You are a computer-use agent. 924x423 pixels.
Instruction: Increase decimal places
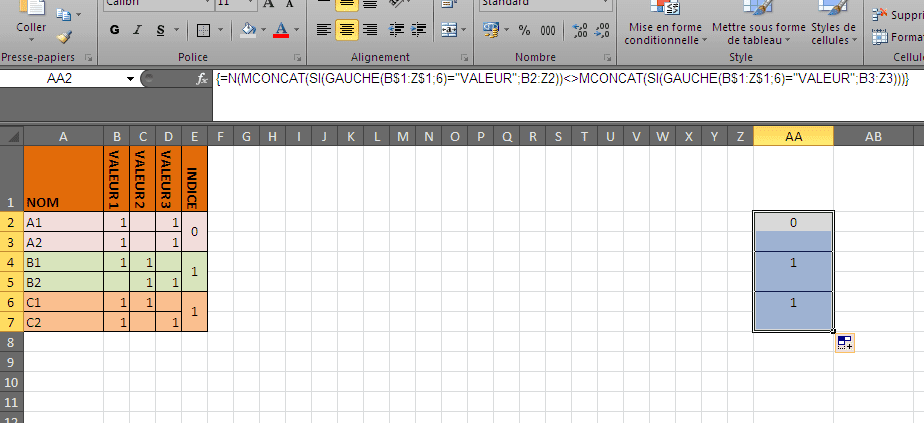[580, 30]
